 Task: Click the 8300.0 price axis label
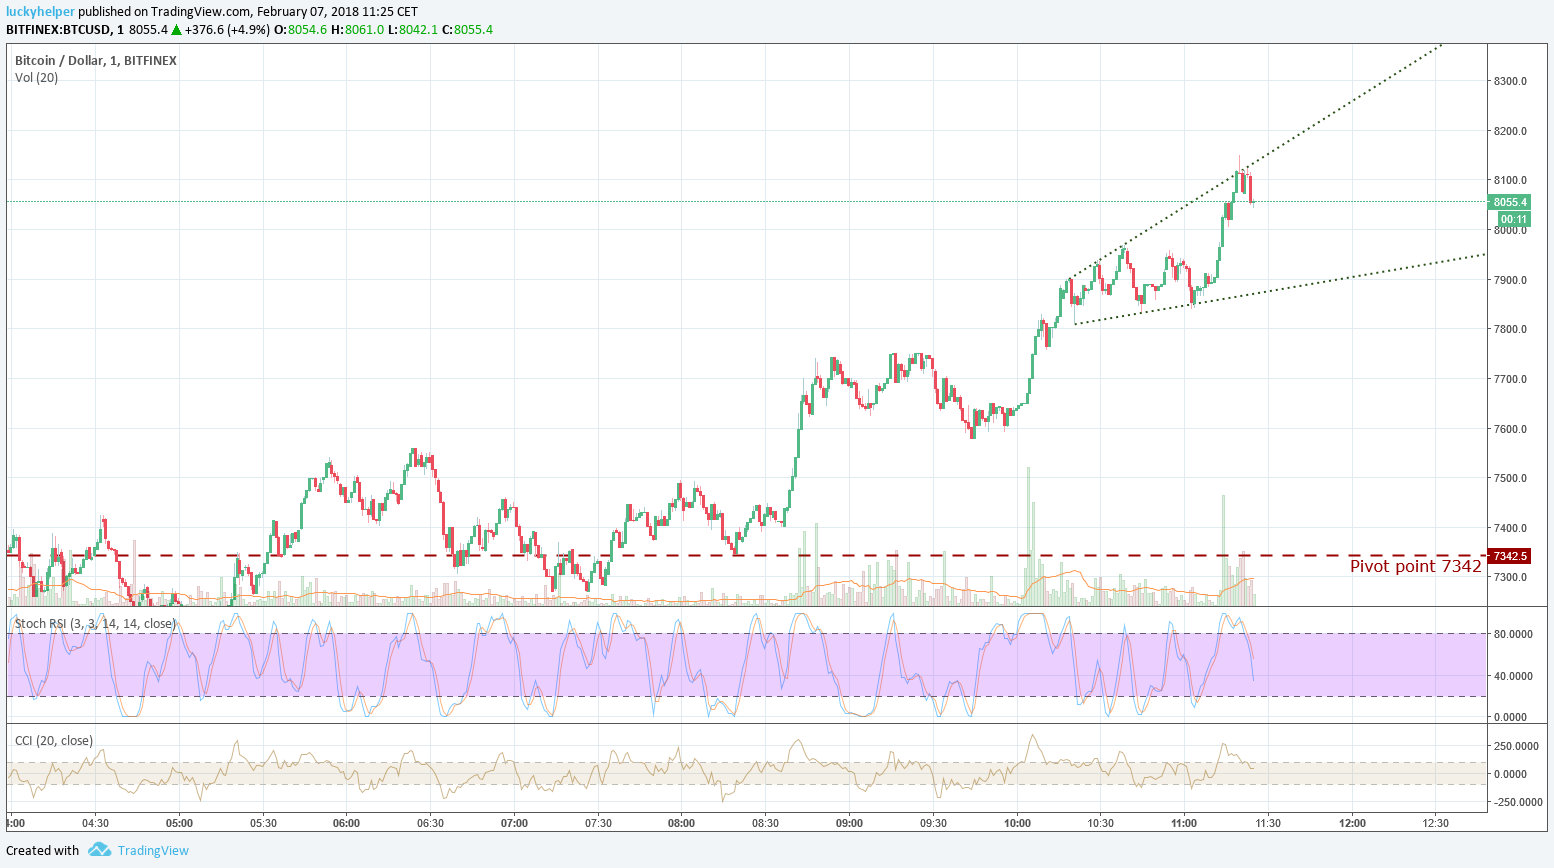click(x=1510, y=81)
